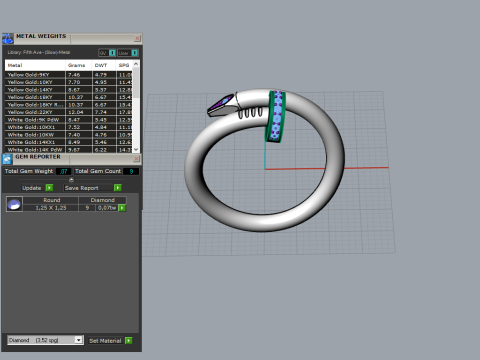Click the nail-head tip of the ring
The width and height of the screenshot is (480, 360).
[223, 105]
